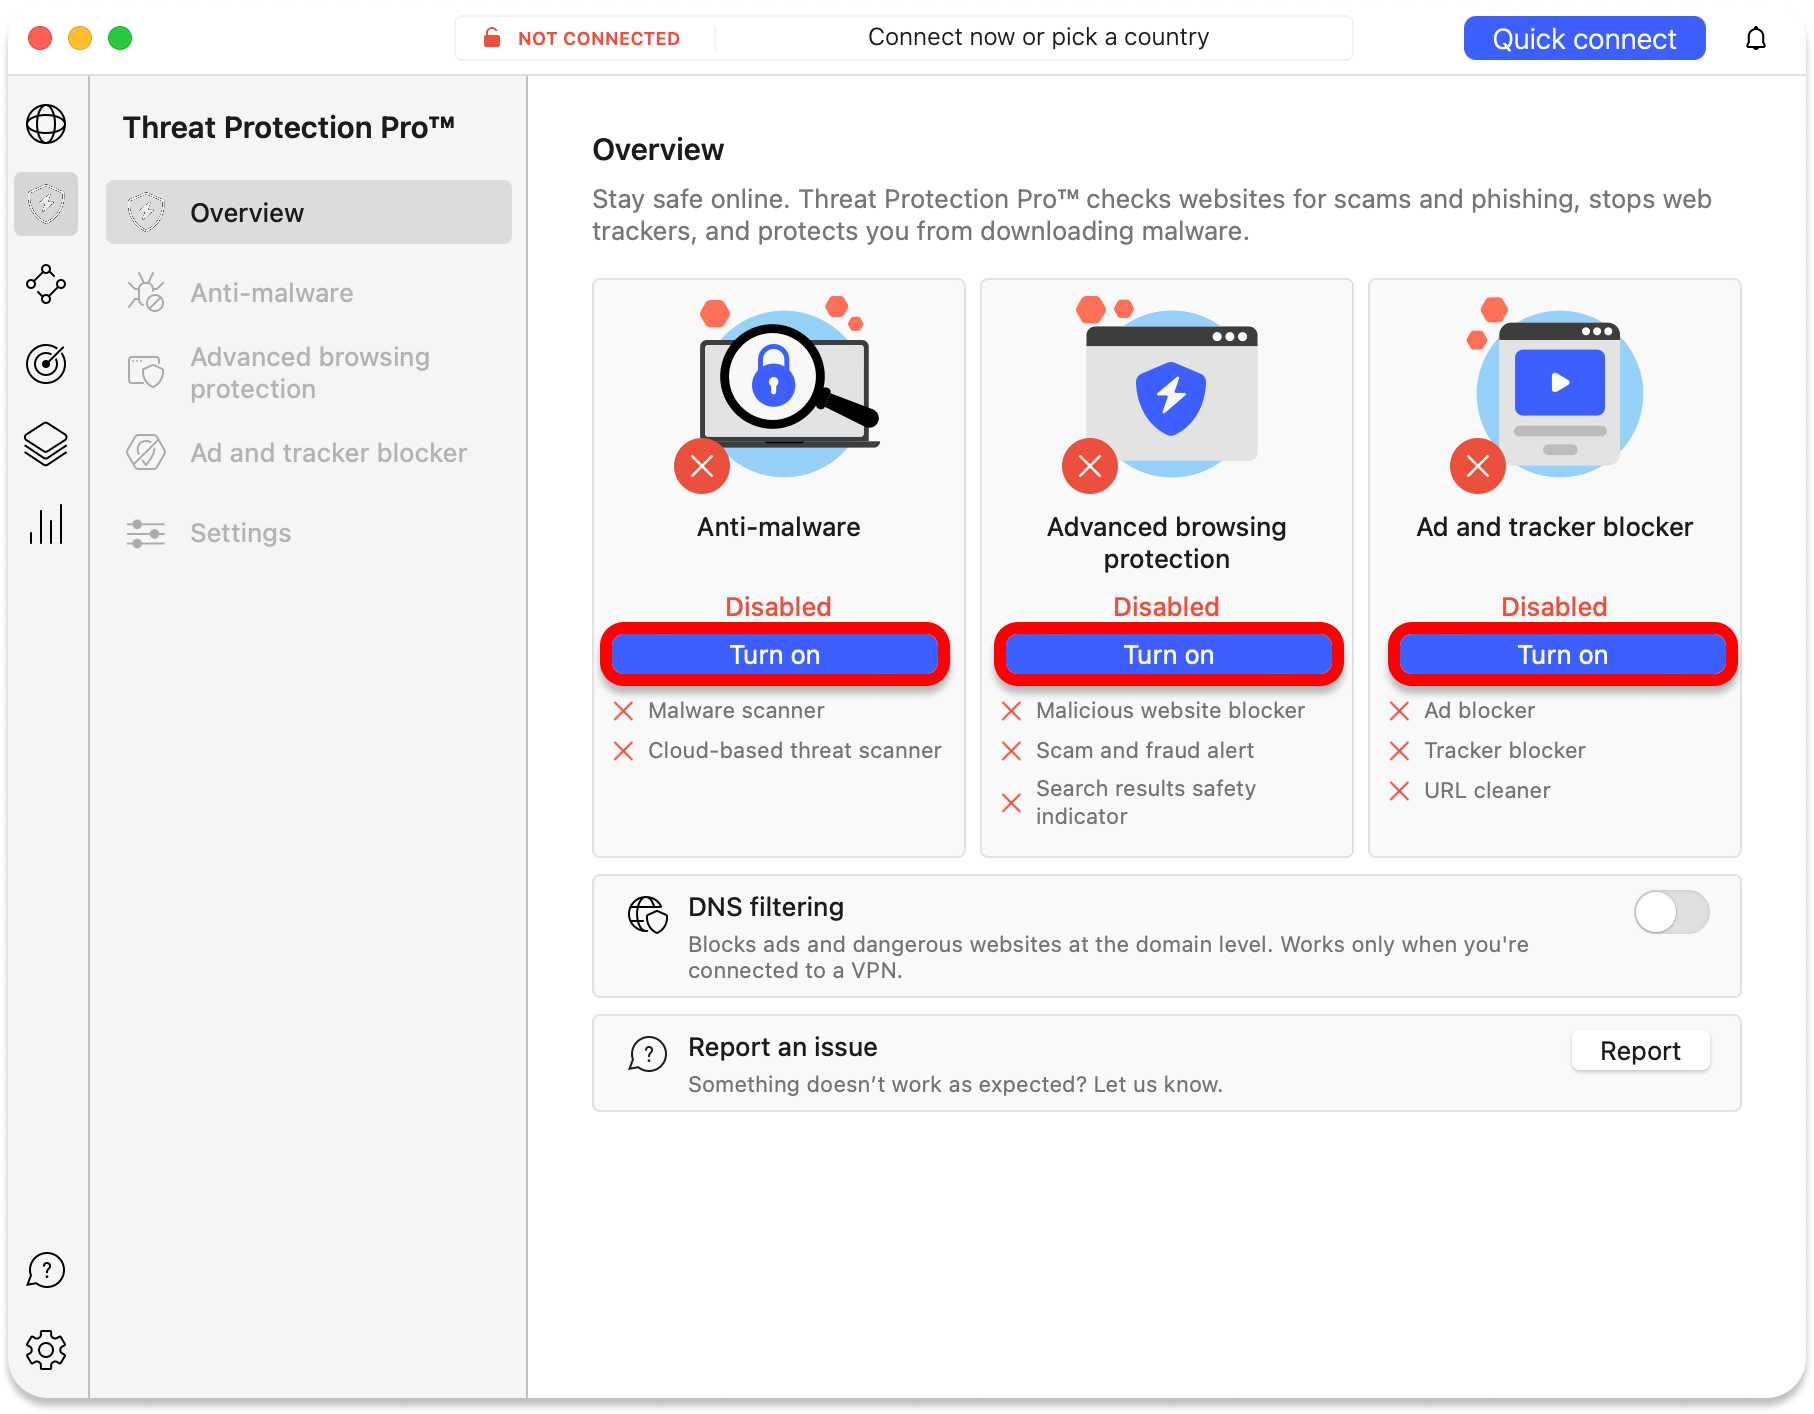The height and width of the screenshot is (1414, 1814).
Task: Open the VPN globe section in the sidebar
Action: [46, 125]
